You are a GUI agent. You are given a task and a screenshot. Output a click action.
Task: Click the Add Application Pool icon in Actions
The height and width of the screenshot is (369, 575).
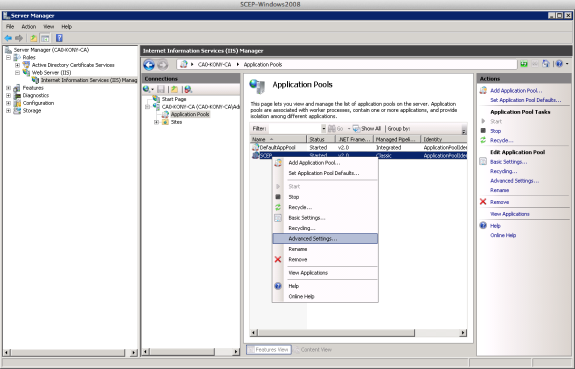point(483,90)
